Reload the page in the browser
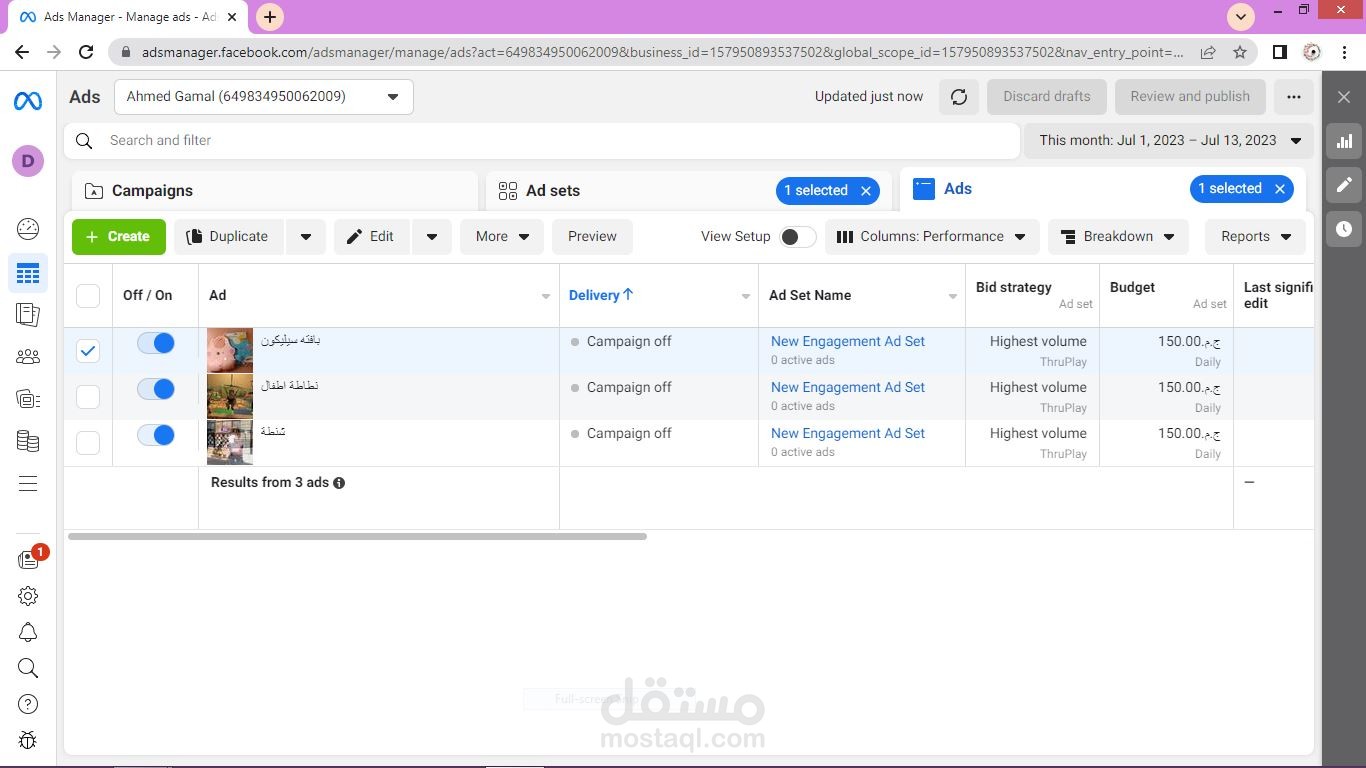The height and width of the screenshot is (768, 1366). 86,52
